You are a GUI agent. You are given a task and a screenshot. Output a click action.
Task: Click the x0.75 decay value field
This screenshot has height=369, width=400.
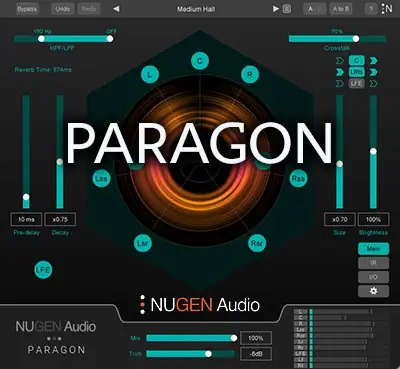[x=60, y=219]
